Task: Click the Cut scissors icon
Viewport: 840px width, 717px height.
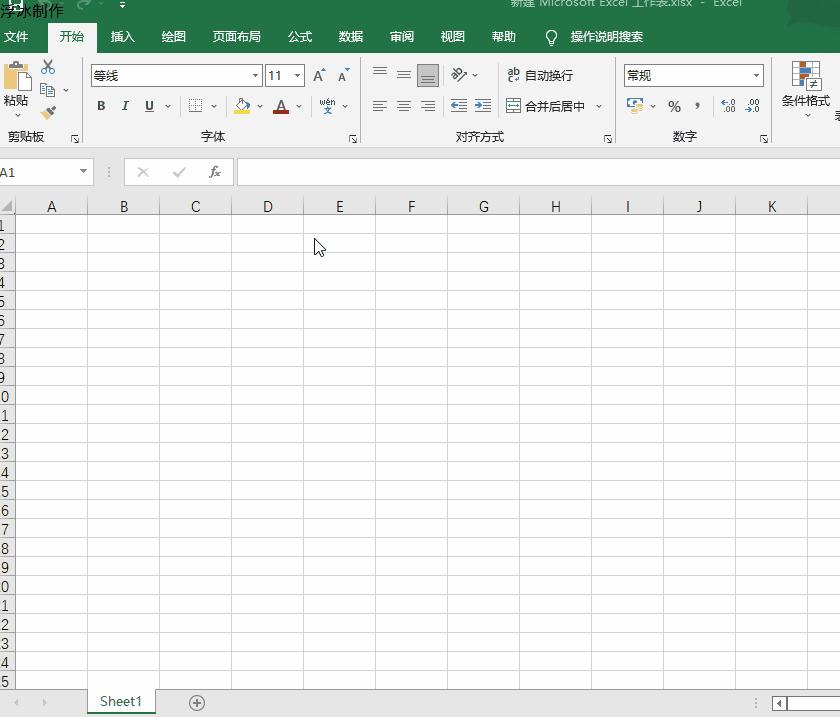Action: coord(48,67)
